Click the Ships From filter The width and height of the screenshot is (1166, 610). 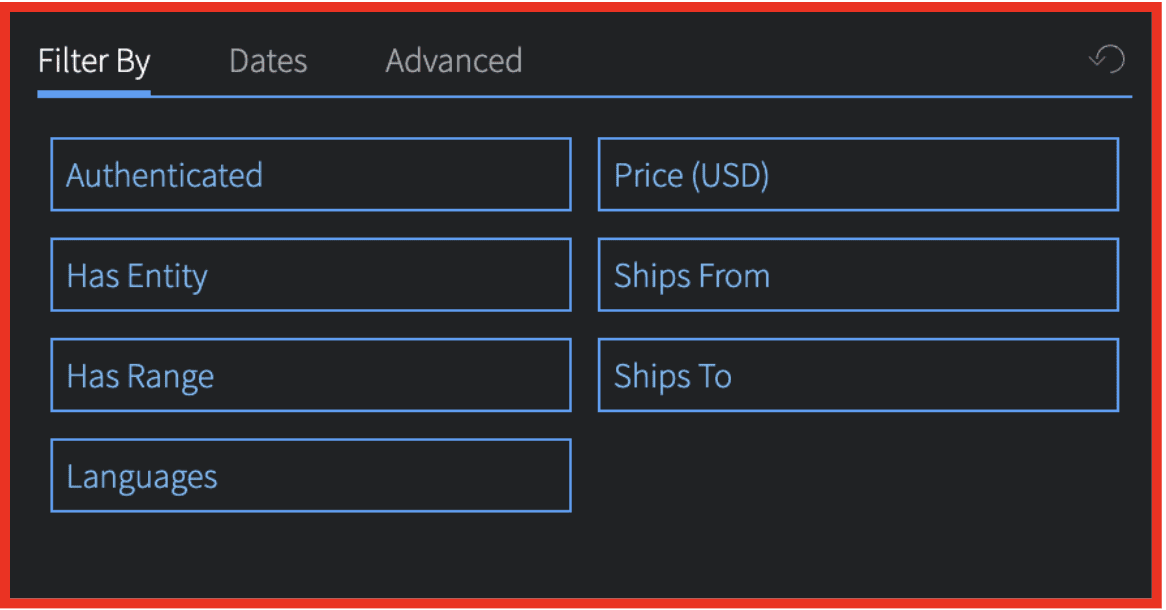pyautogui.click(x=858, y=275)
